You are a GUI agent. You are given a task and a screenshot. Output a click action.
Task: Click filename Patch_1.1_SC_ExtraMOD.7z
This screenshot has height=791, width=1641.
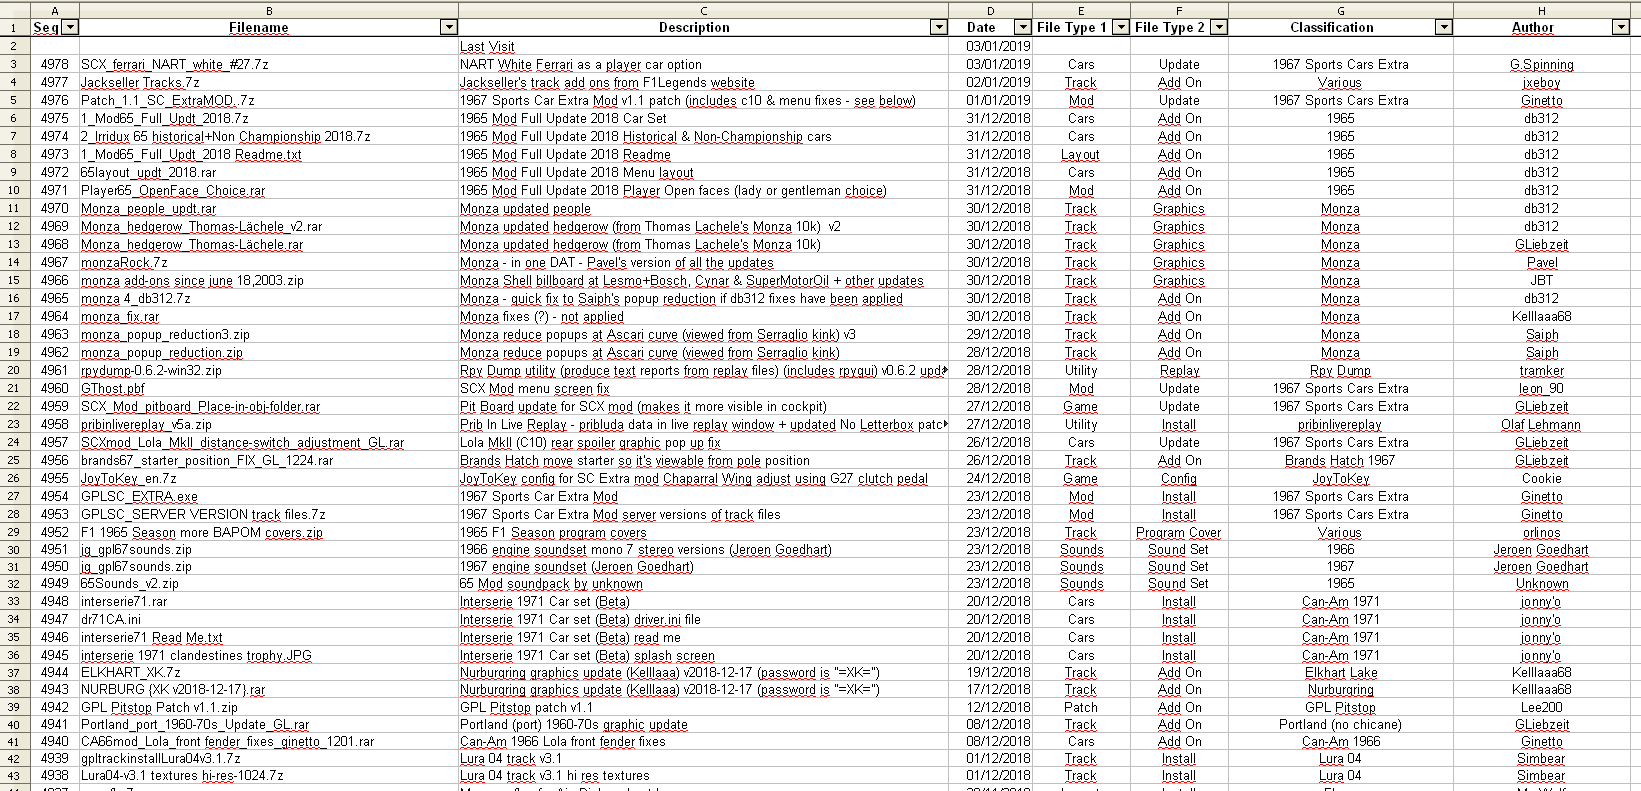pos(168,100)
